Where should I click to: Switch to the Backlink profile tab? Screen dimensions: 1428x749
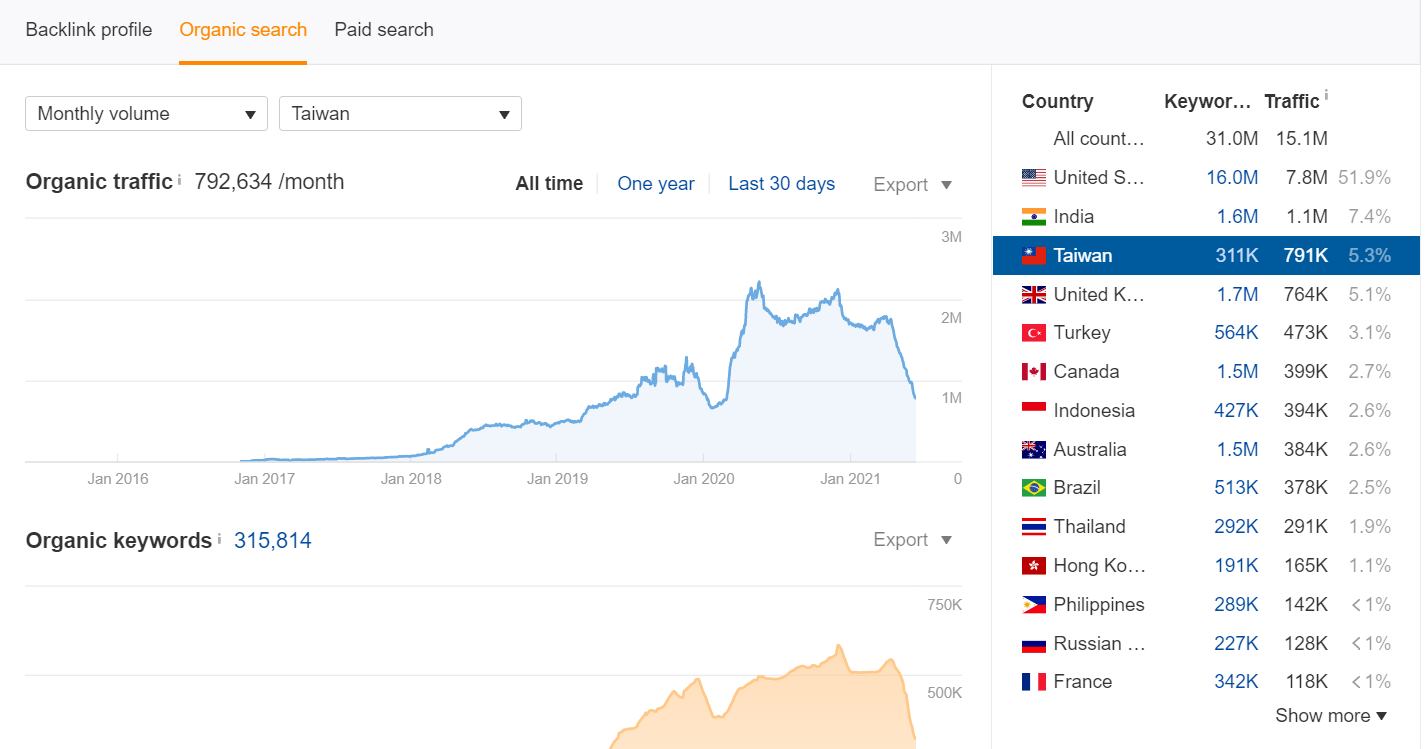(89, 30)
